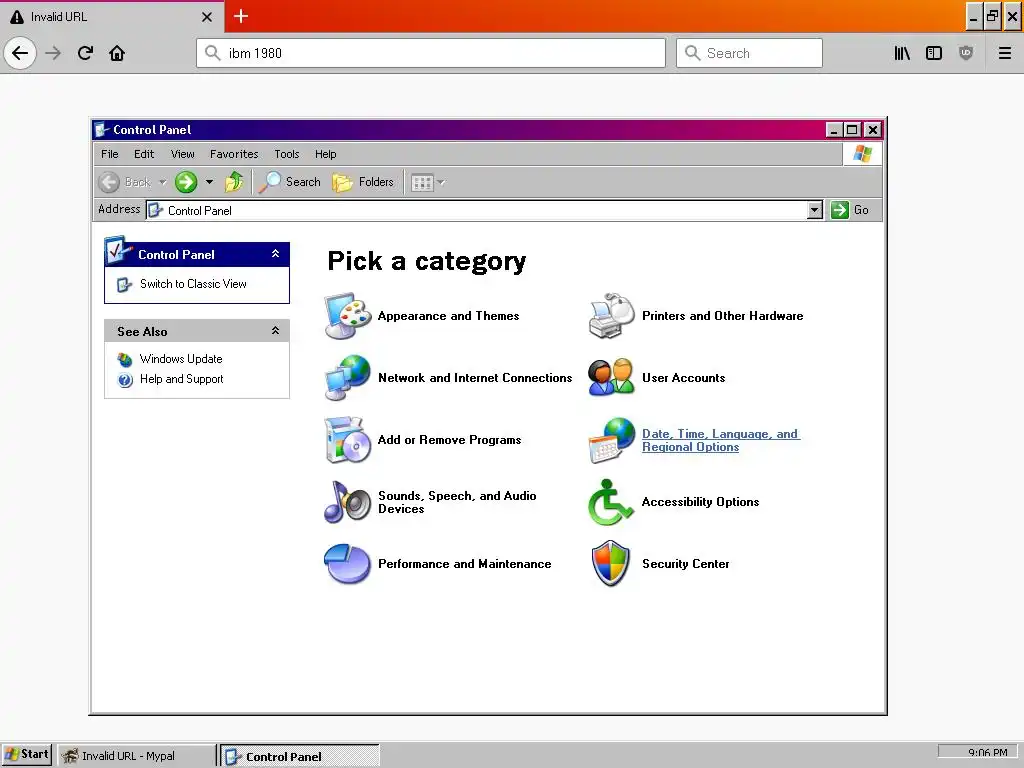Click the browser URL field showing ibm 1980
Image resolution: width=1024 pixels, height=768 pixels.
tap(431, 53)
